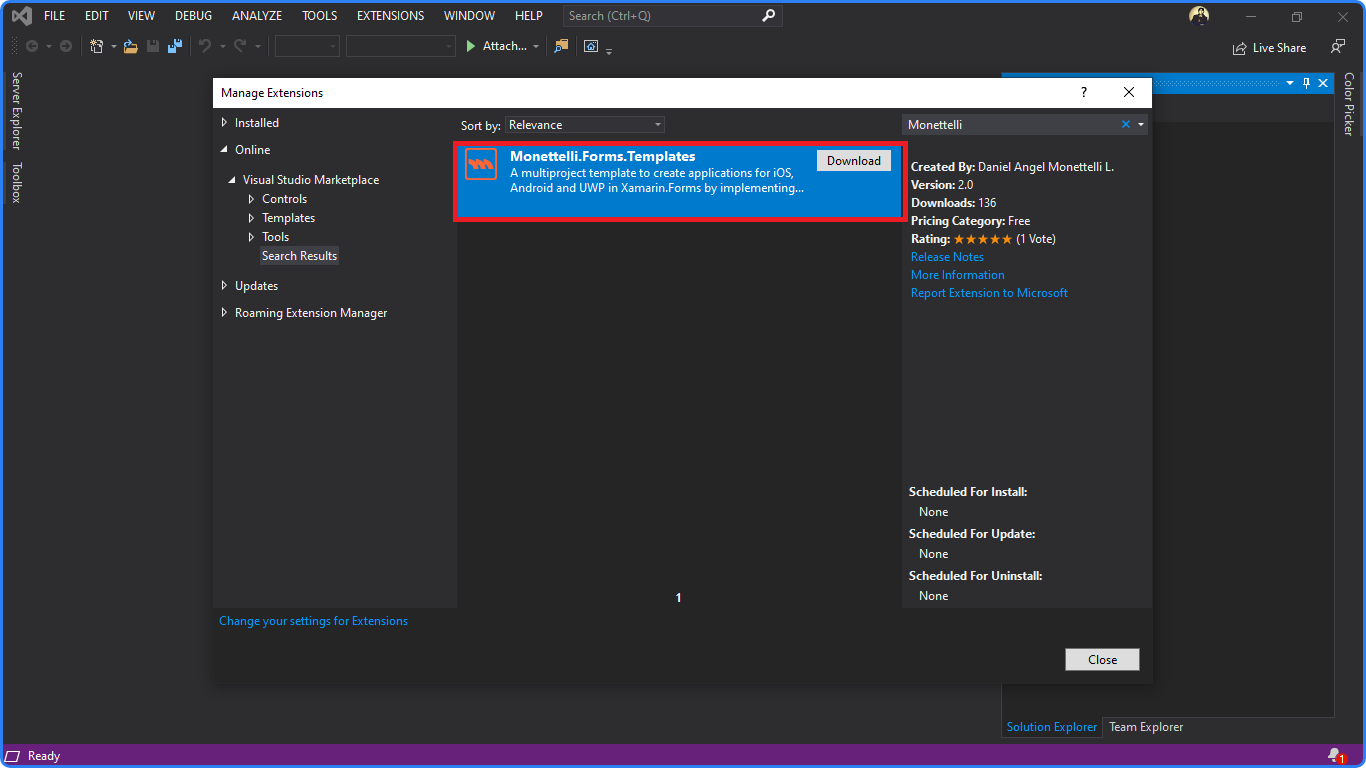Collapse the Online category node
Viewport: 1366px width, 768px height.
tap(224, 150)
